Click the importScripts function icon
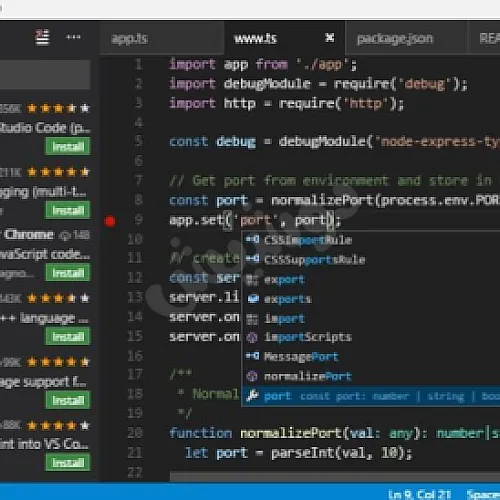The height and width of the screenshot is (500, 500). coord(252,337)
